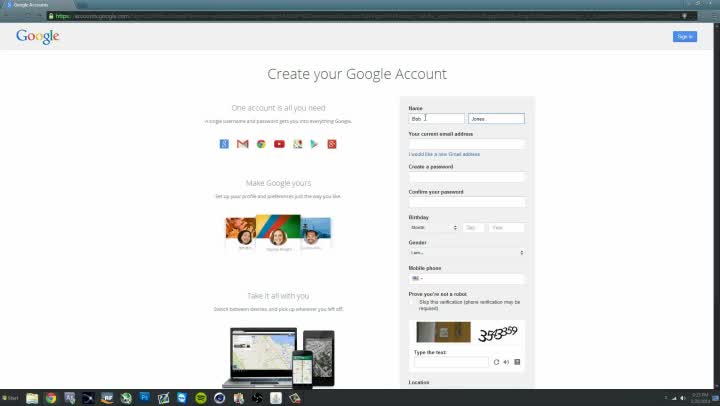Click the laptop and devices illustration

pos(279,357)
